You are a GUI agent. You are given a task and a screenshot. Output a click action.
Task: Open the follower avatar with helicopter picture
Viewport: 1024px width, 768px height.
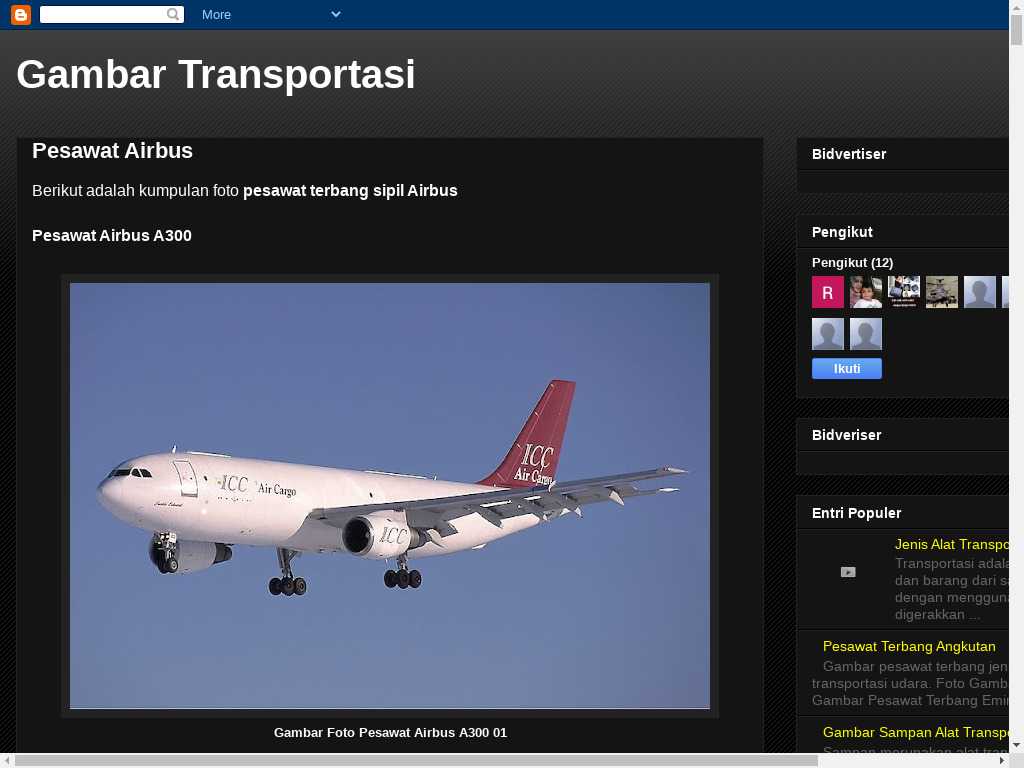[x=942, y=292]
